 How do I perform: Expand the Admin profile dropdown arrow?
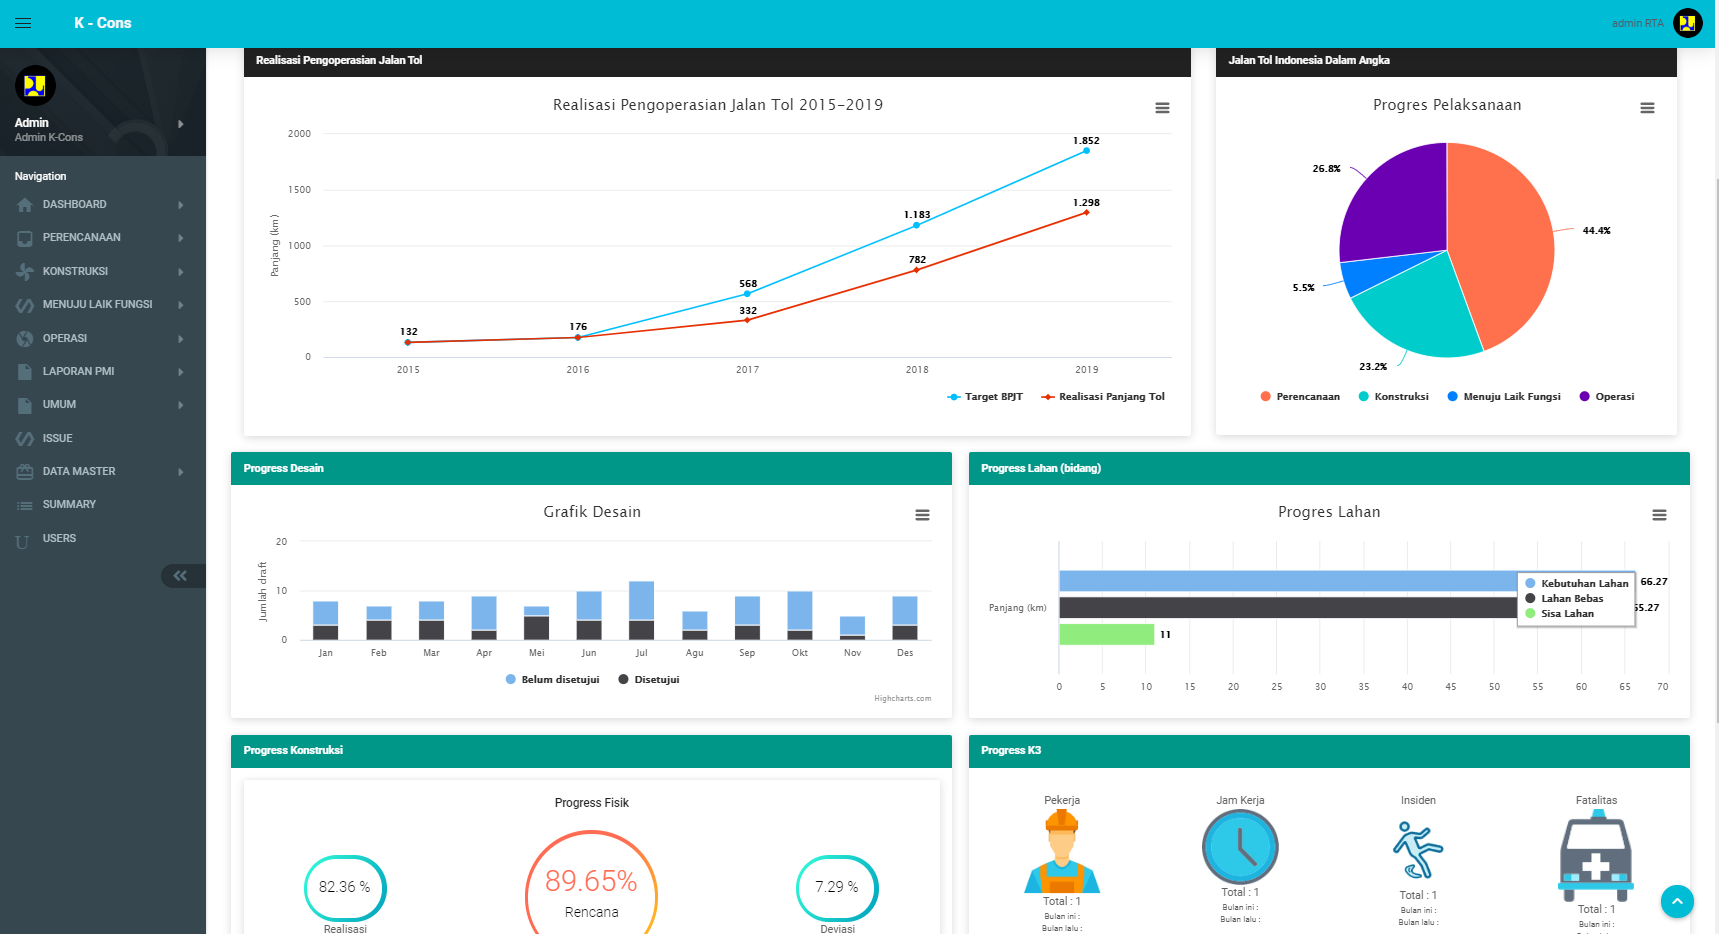point(180,124)
